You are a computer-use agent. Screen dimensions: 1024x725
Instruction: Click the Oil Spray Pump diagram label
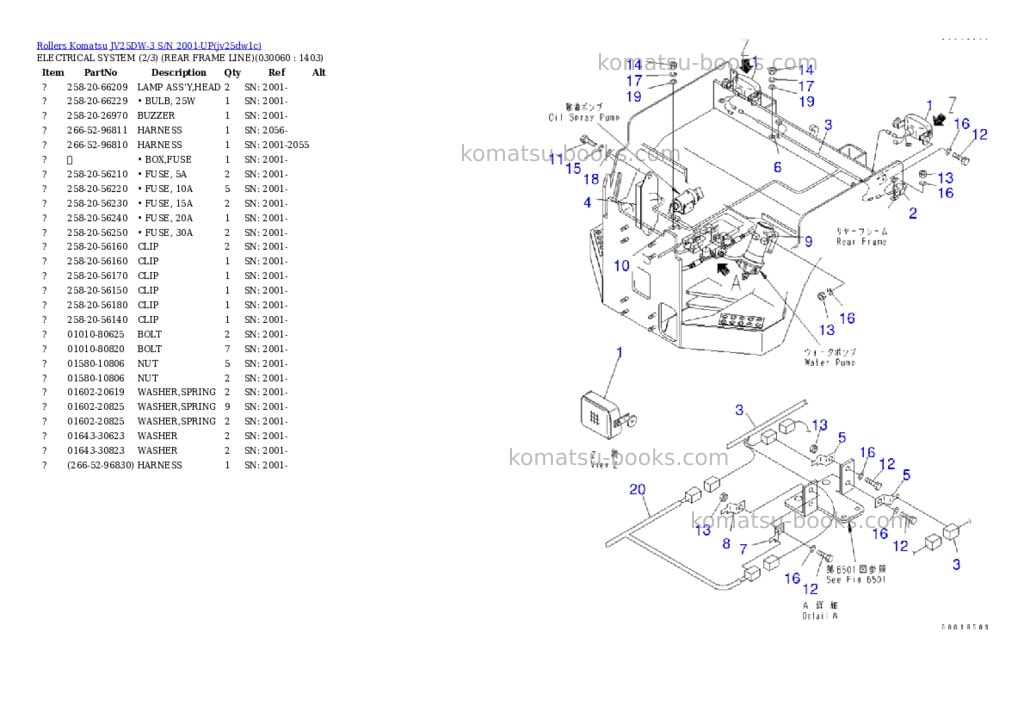coord(584,118)
